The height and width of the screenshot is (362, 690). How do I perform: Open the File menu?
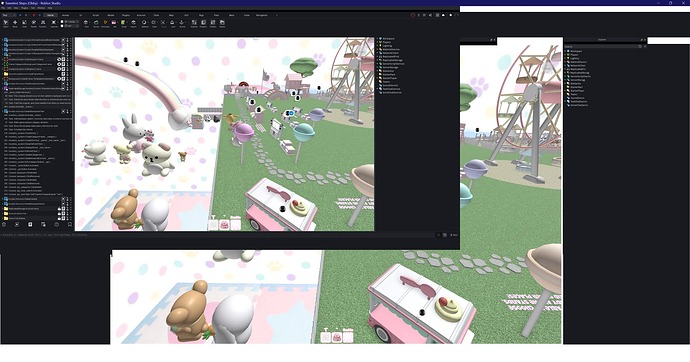[x=3, y=8]
